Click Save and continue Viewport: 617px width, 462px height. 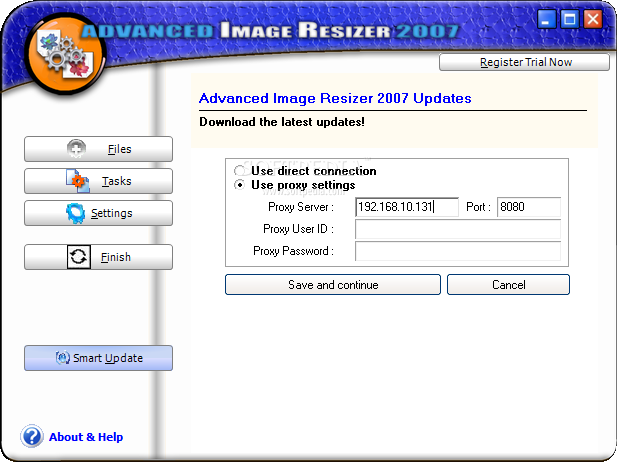333,285
